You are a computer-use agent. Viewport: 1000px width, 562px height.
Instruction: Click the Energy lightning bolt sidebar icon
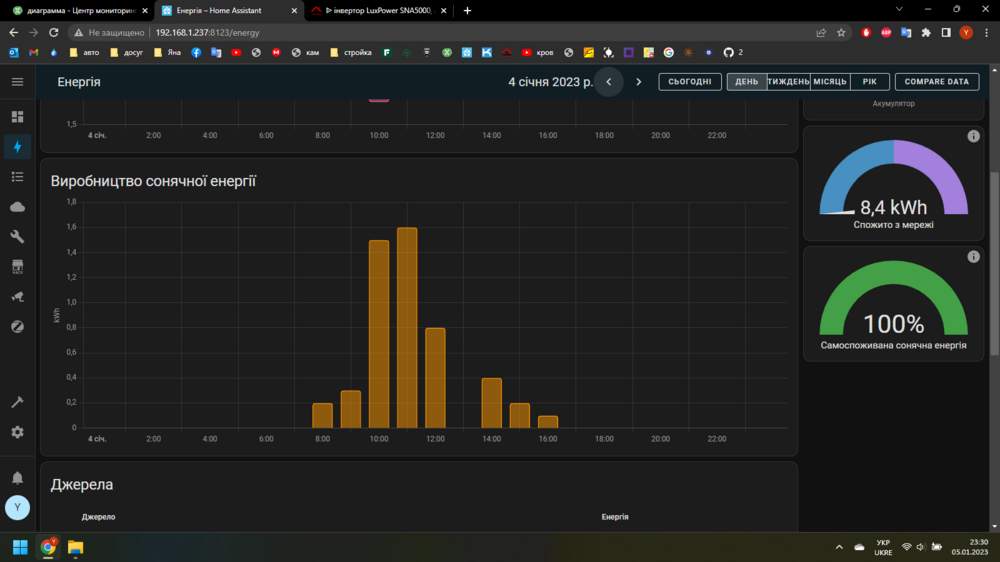pyautogui.click(x=17, y=147)
